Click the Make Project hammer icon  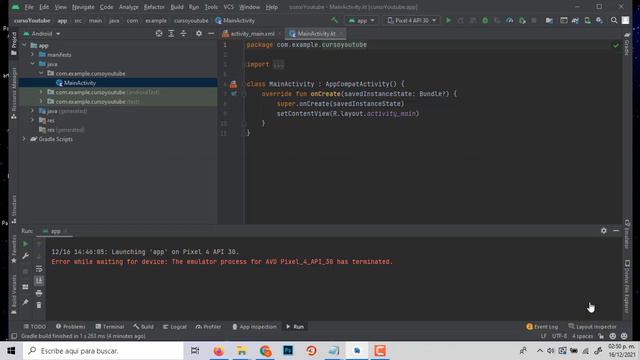tap(334, 20)
